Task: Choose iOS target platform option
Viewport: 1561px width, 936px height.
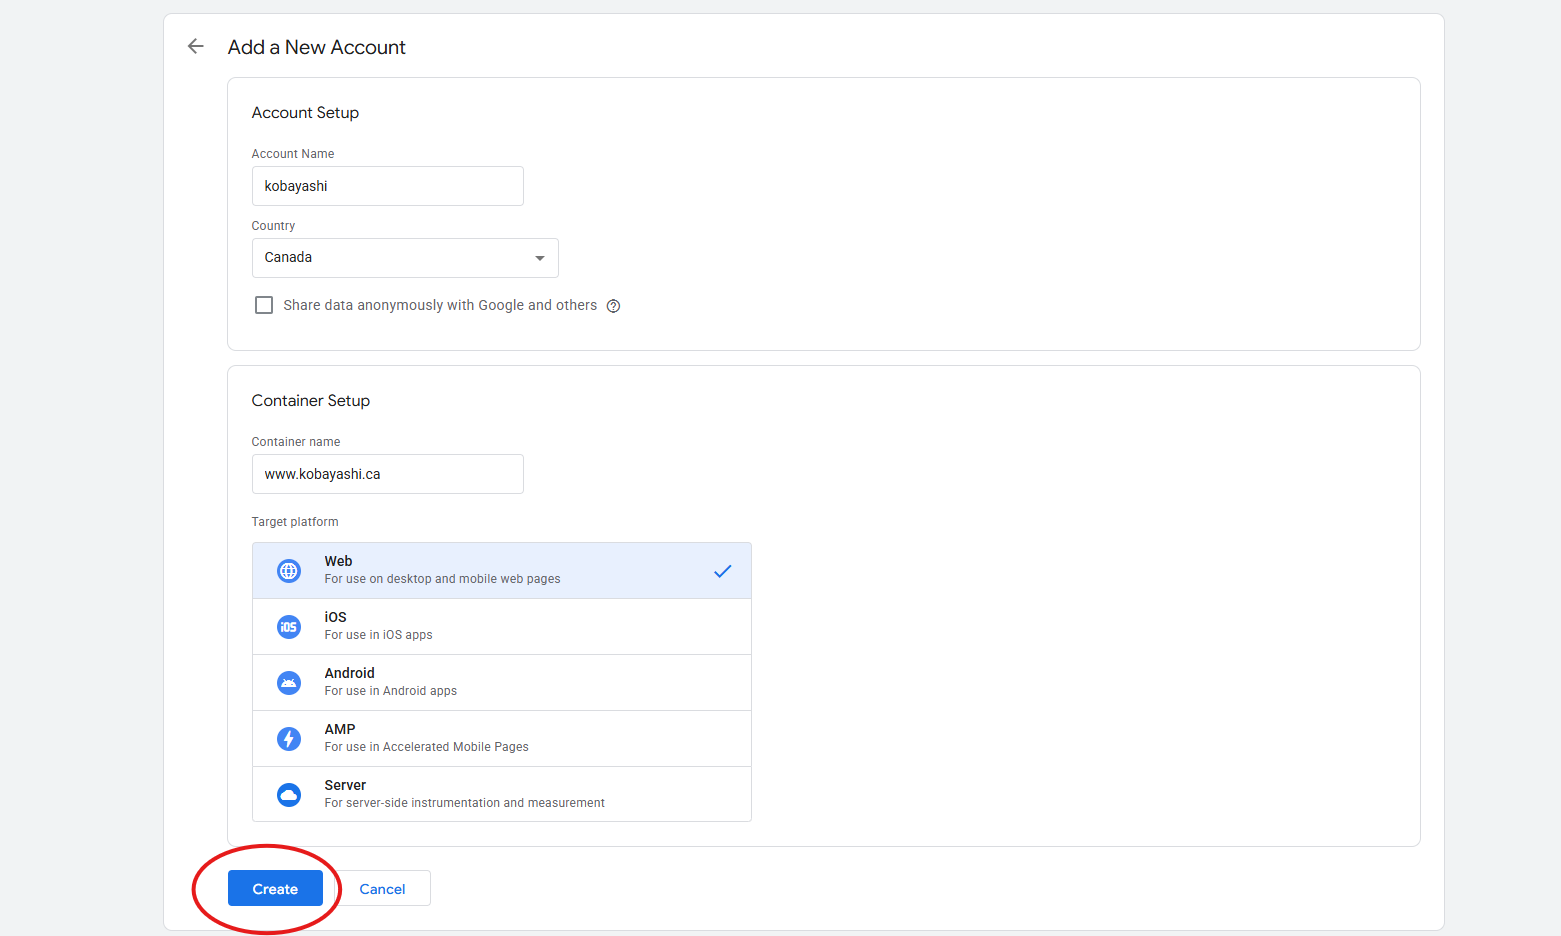Action: click(x=500, y=626)
